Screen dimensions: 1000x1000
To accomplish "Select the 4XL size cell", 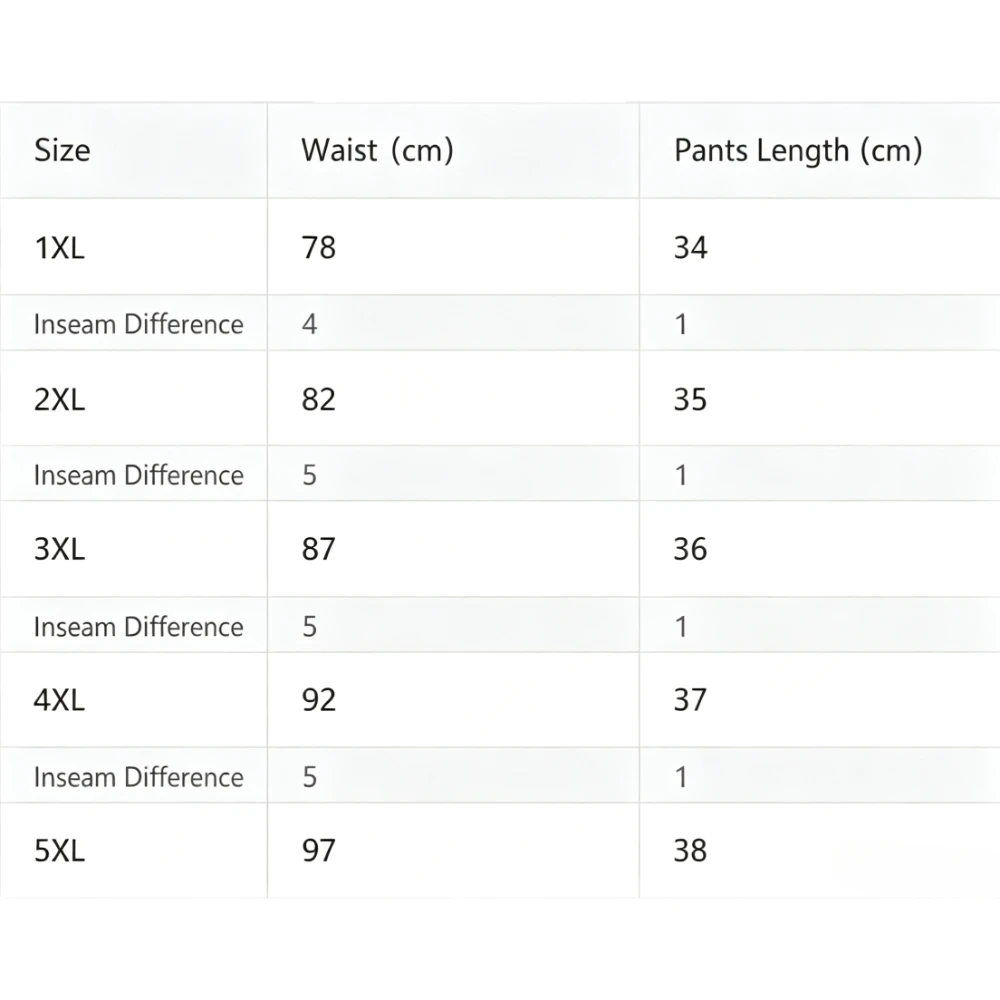I will (x=59, y=700).
